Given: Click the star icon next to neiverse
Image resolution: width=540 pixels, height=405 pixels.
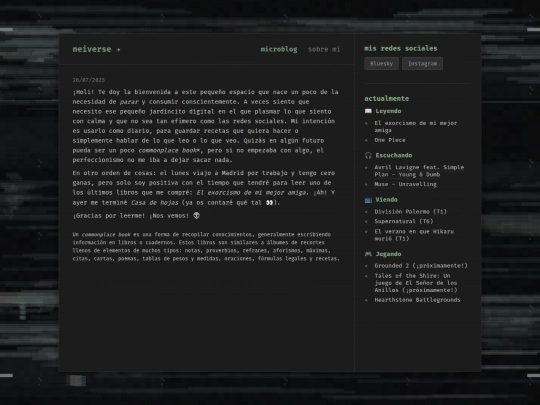Looking at the screenshot, I should (118, 50).
